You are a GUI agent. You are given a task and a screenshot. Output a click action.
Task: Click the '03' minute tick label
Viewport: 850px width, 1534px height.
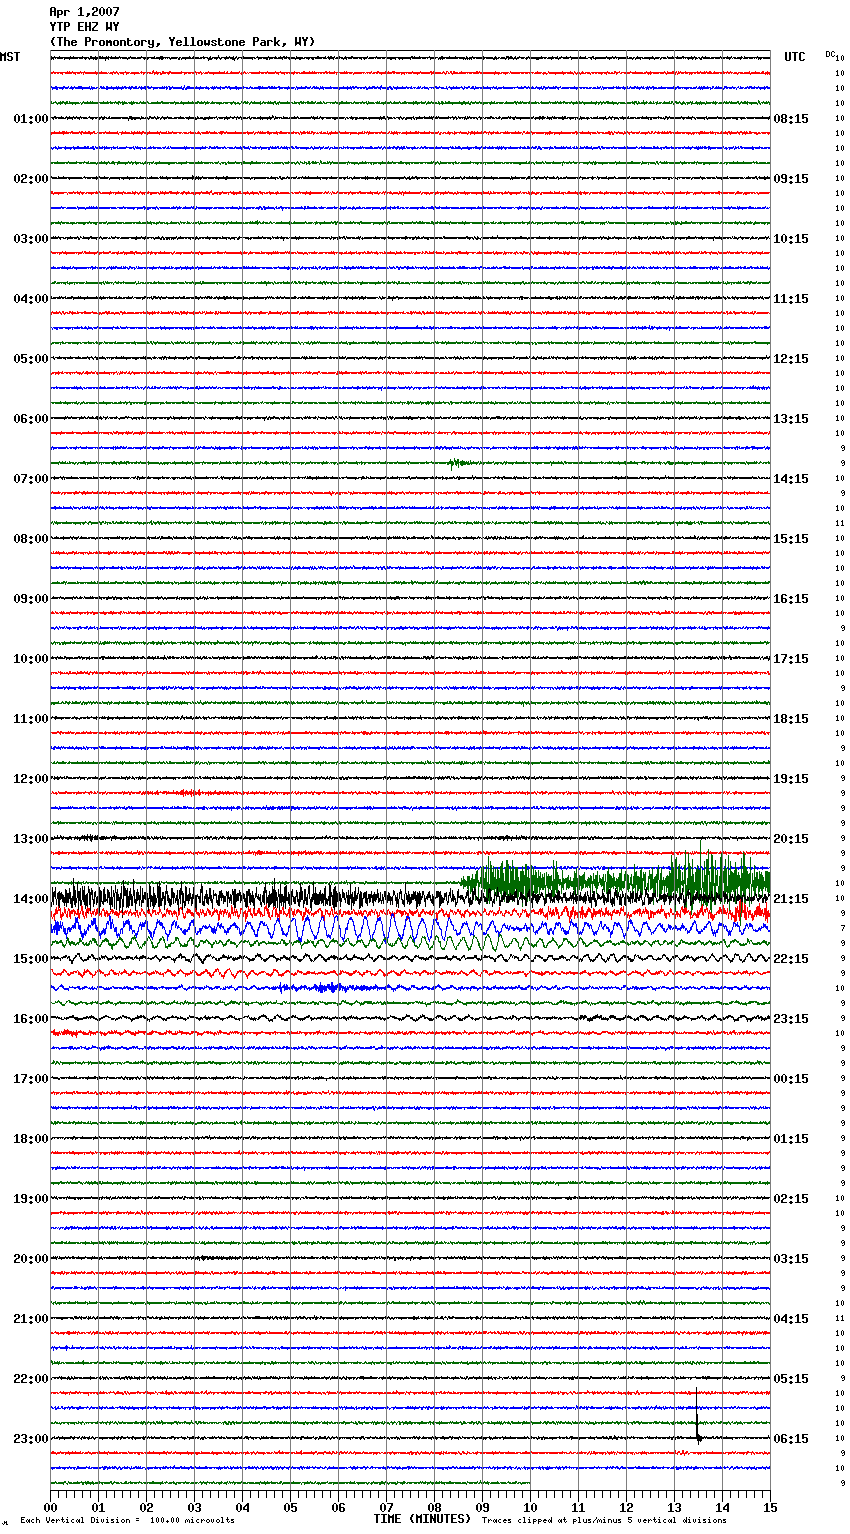coord(194,1507)
